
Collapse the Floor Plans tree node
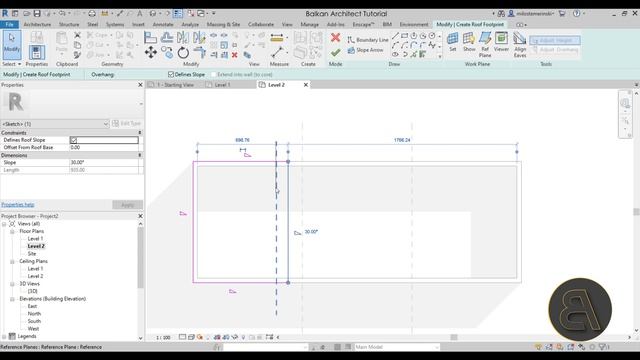coord(12,231)
